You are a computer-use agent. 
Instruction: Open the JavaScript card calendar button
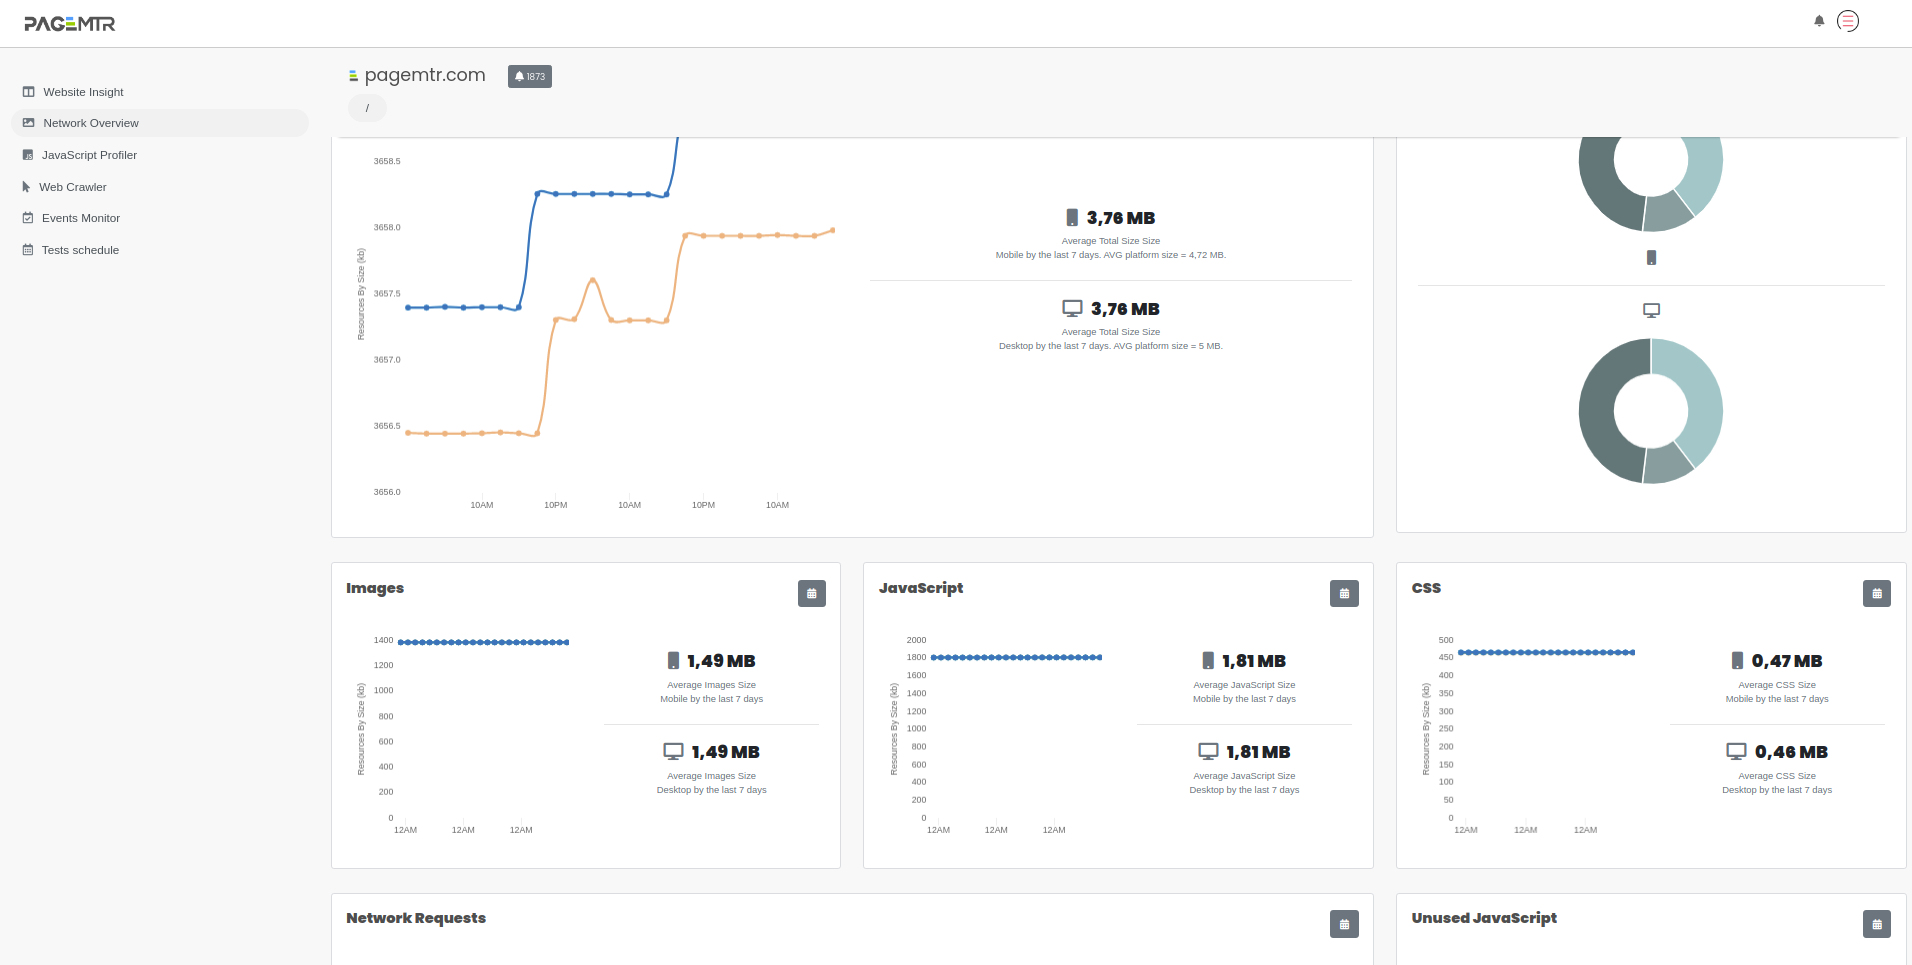[1344, 594]
